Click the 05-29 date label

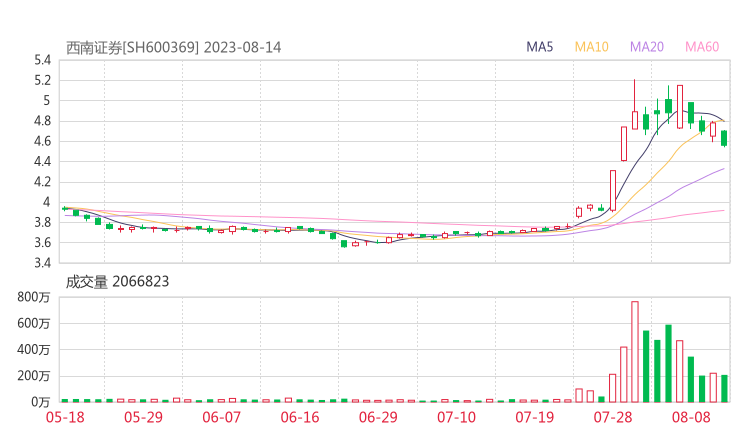point(143,417)
